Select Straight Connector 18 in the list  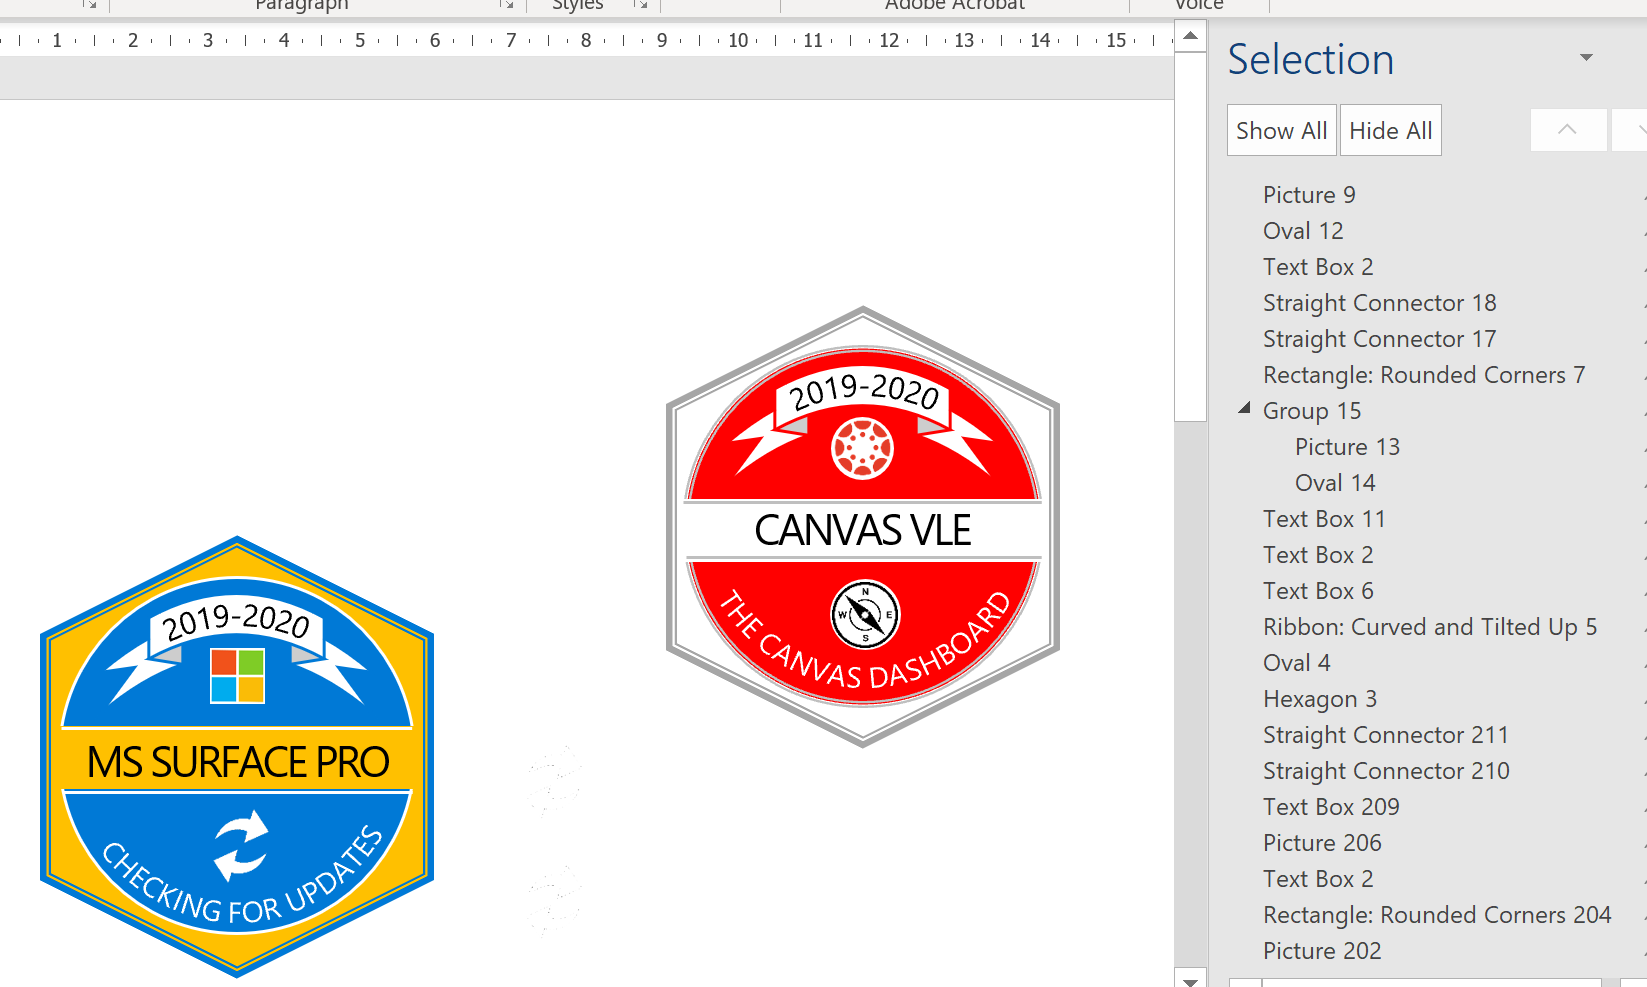pyautogui.click(x=1379, y=303)
